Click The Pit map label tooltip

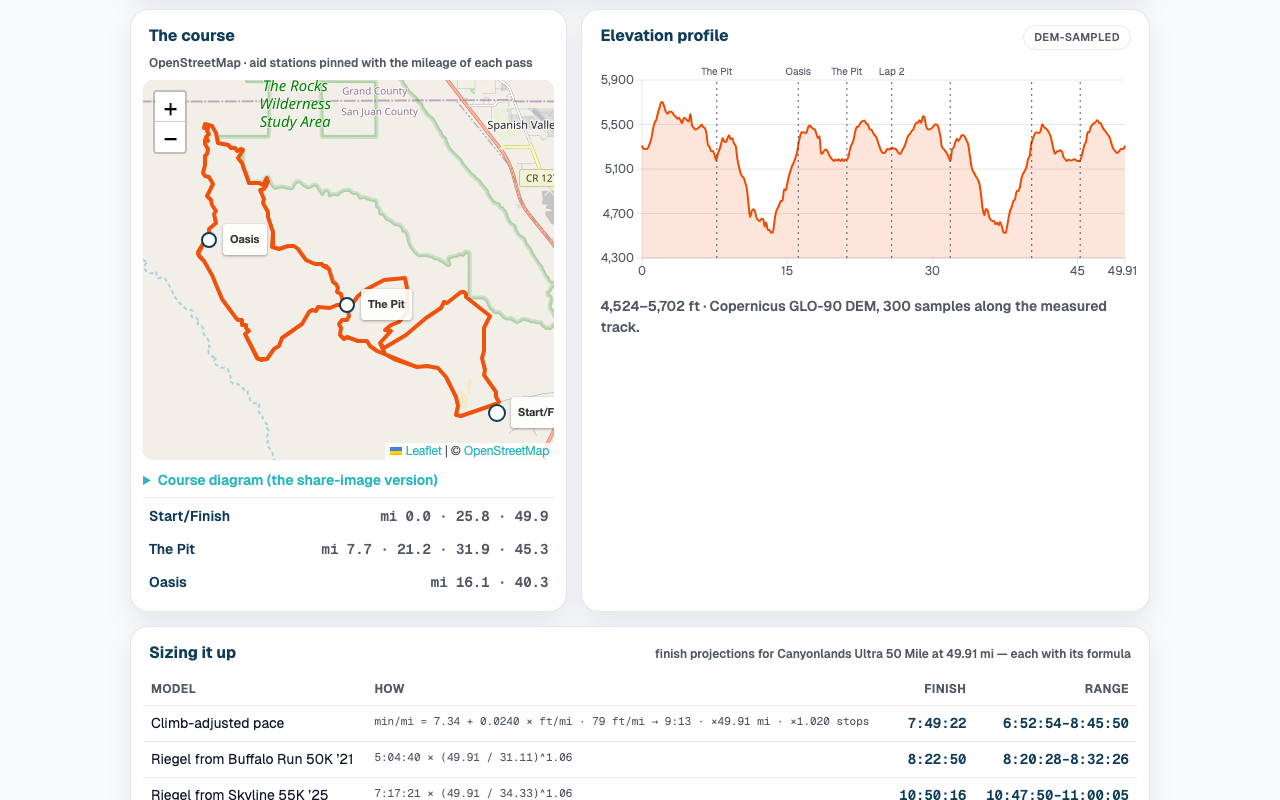pyautogui.click(x=386, y=304)
